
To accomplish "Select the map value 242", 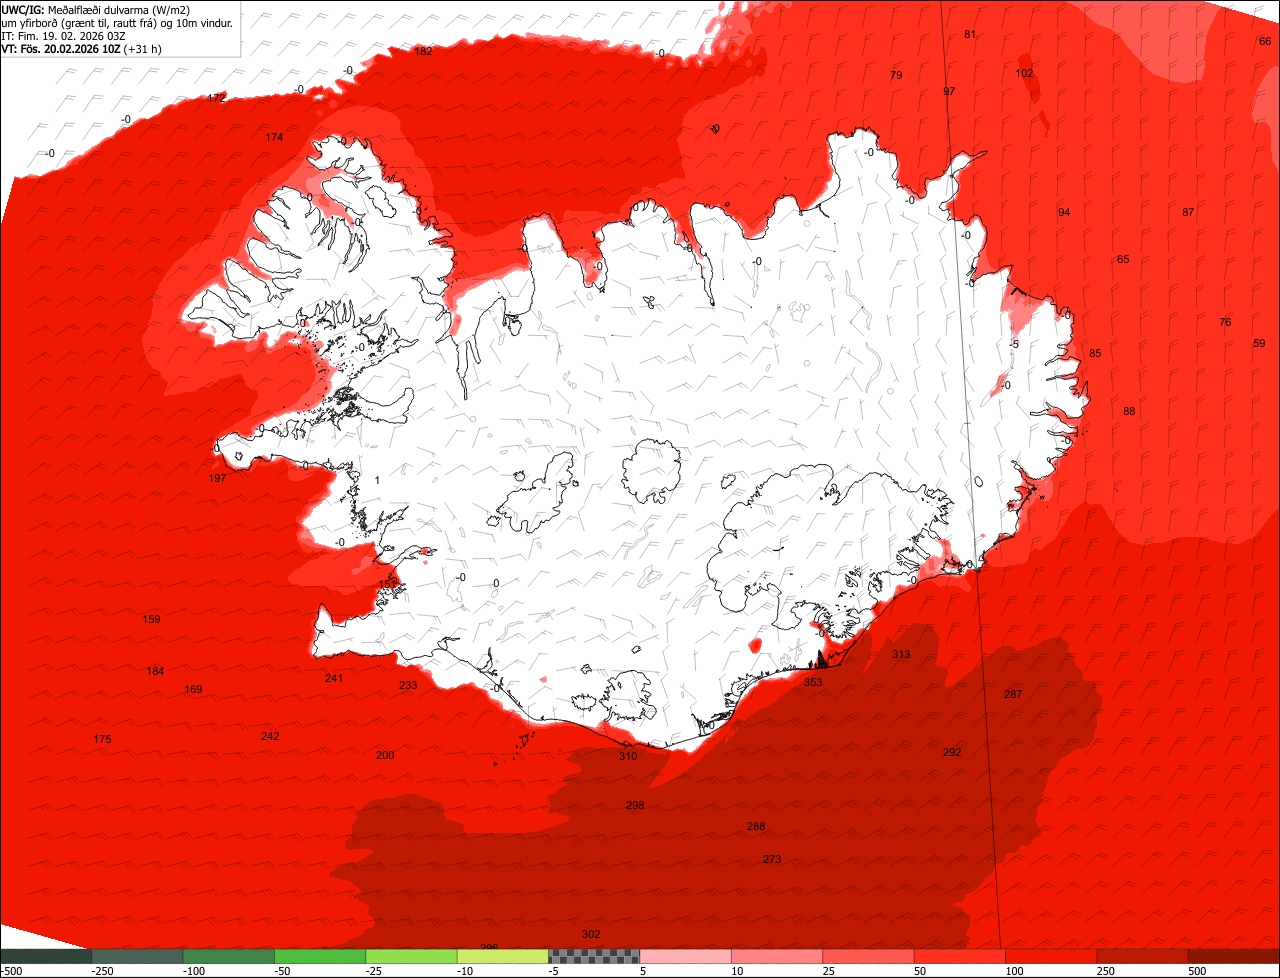I will (x=270, y=736).
